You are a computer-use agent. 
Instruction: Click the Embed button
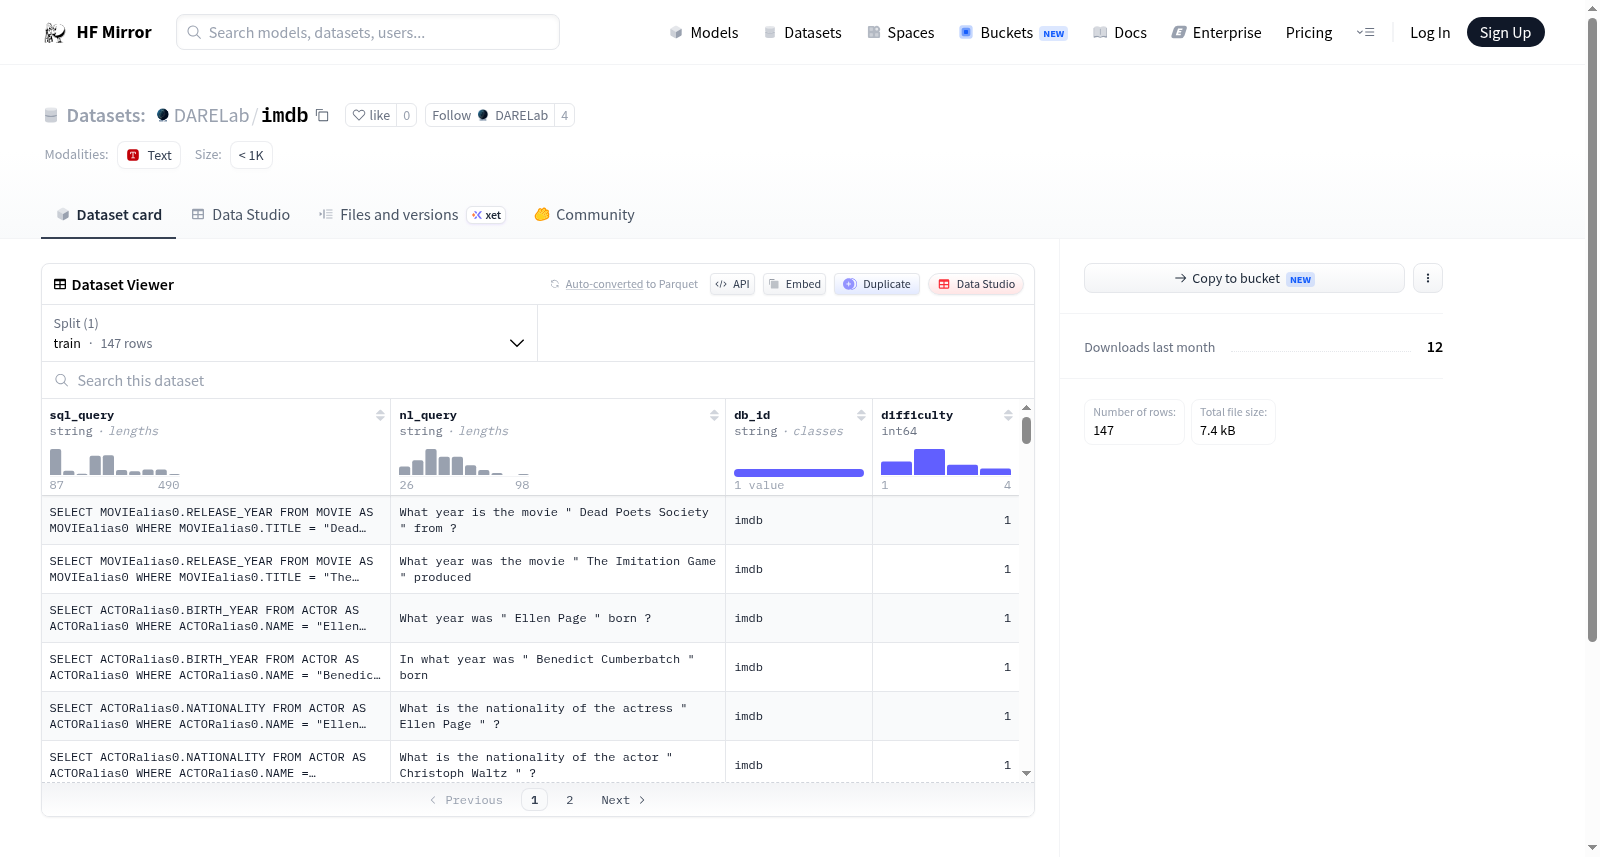click(794, 284)
